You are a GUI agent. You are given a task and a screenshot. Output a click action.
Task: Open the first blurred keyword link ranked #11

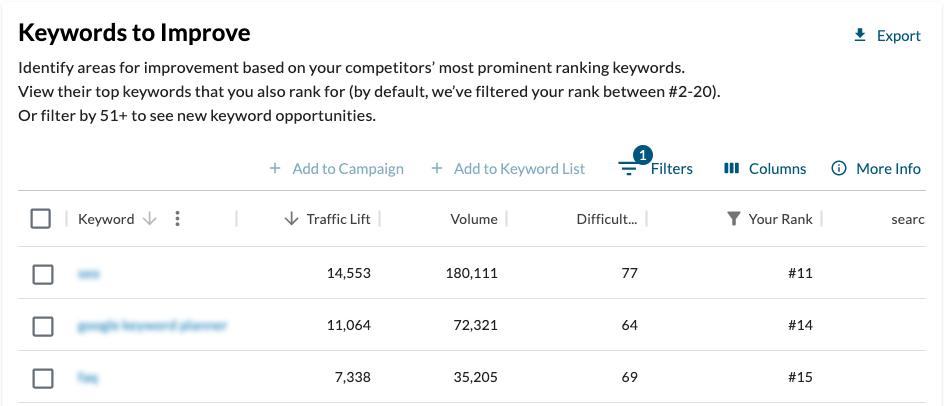click(x=89, y=274)
